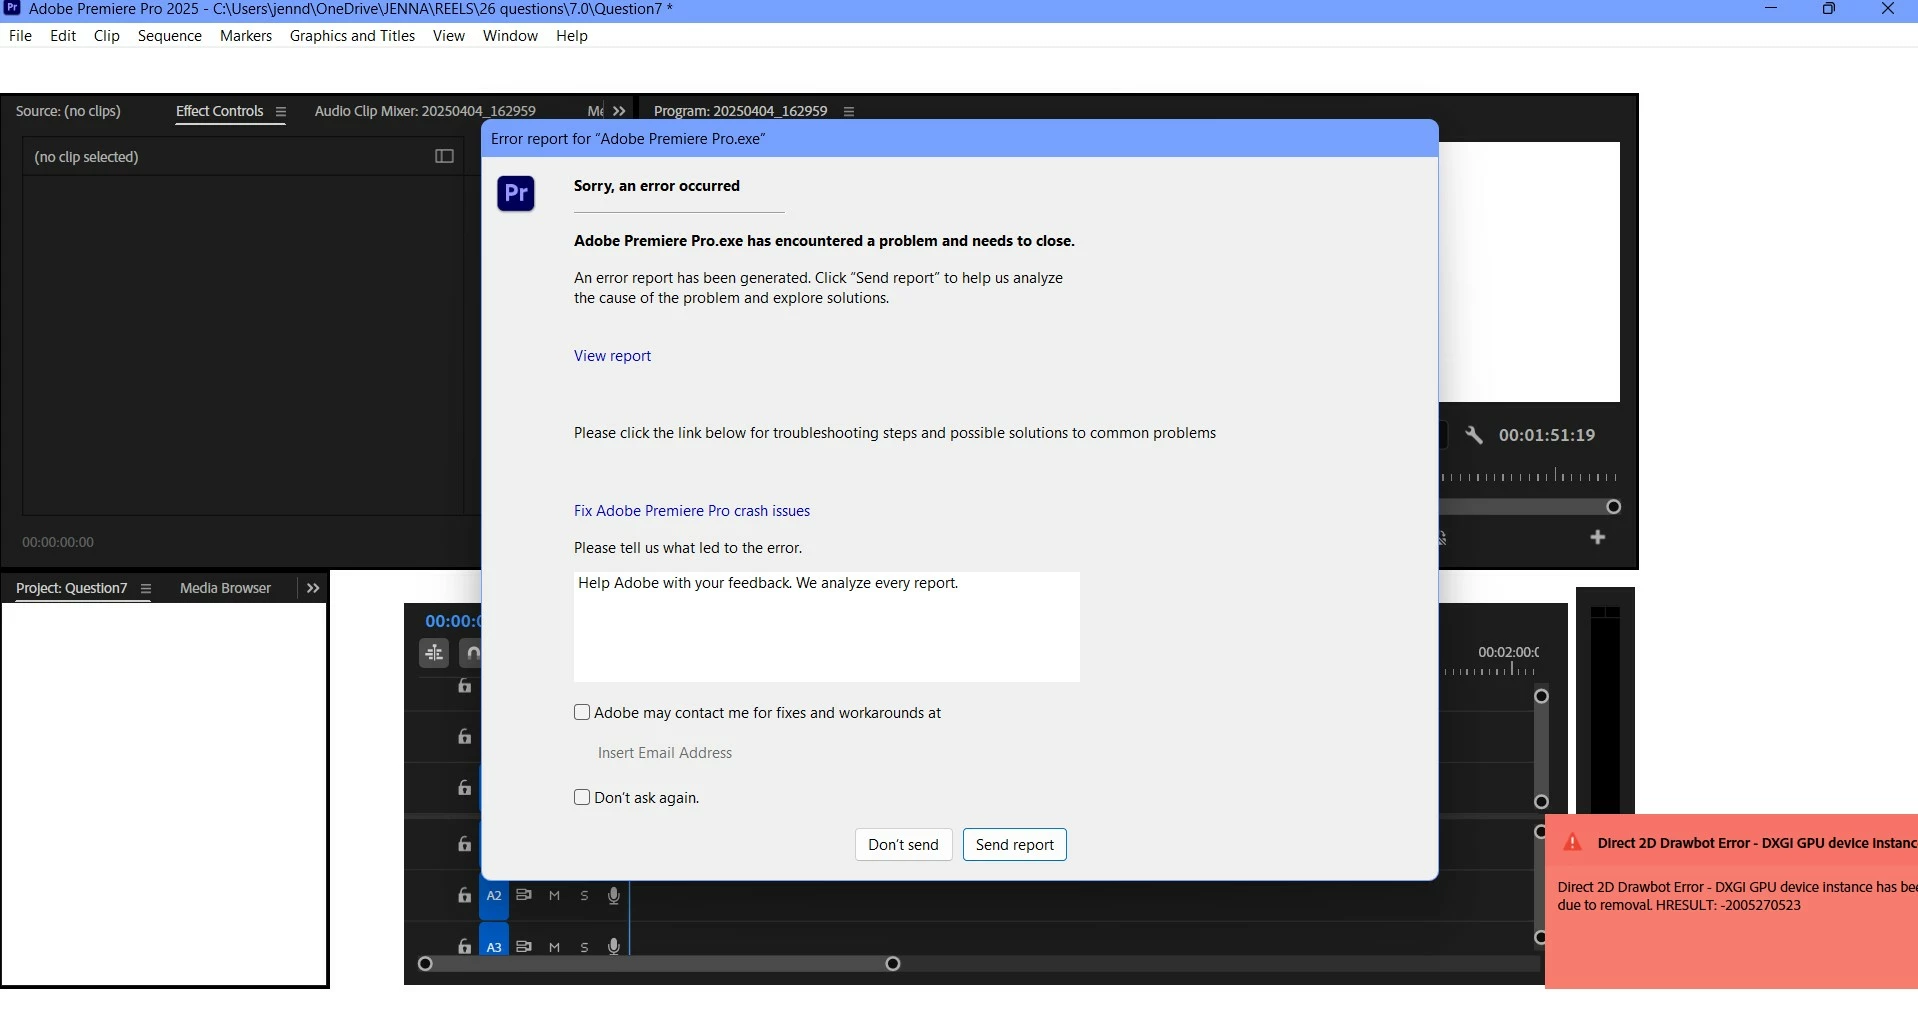The width and height of the screenshot is (1918, 1012).
Task: Click bottom handle of video tracks vertical scrollbar
Action: pyautogui.click(x=1542, y=802)
